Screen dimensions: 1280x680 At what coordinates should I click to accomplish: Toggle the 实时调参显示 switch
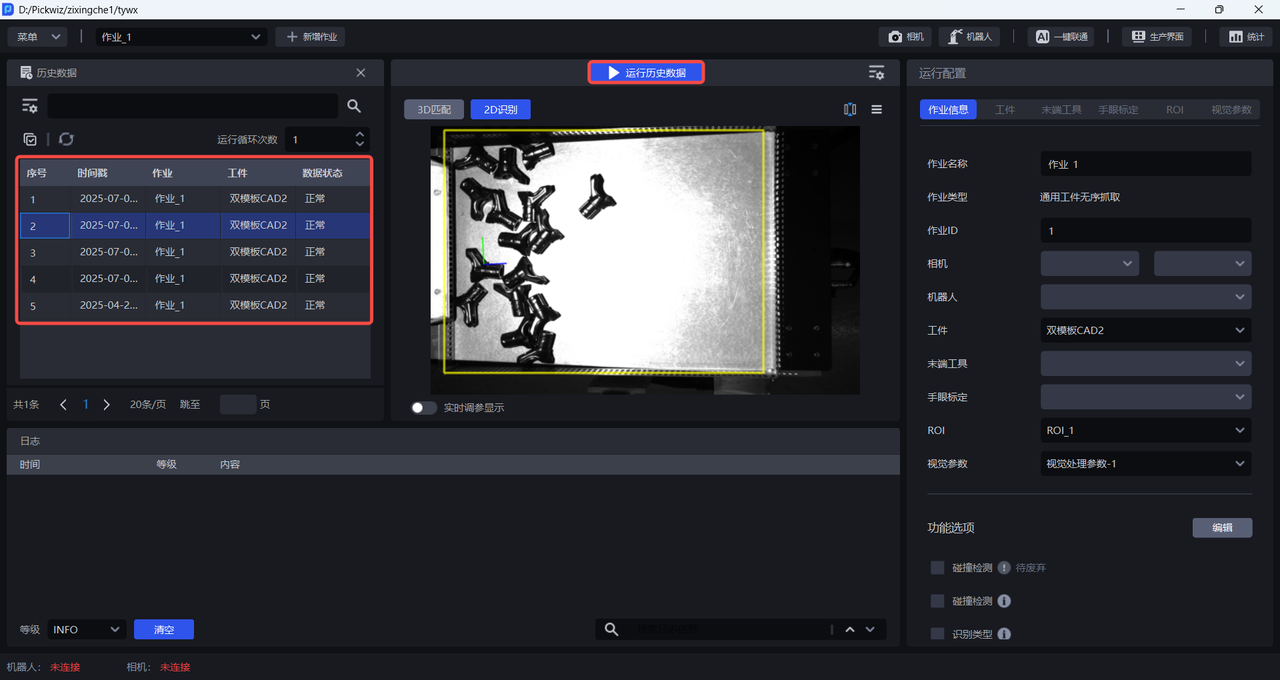(424, 408)
